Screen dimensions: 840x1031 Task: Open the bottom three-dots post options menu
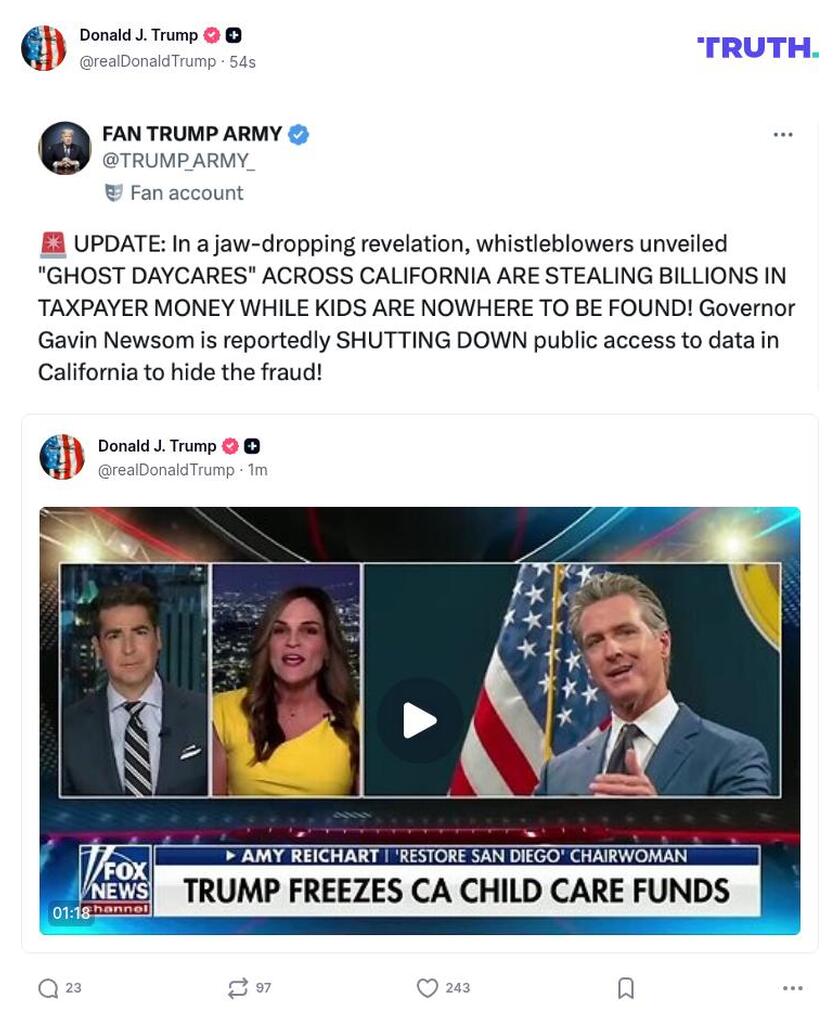point(793,988)
